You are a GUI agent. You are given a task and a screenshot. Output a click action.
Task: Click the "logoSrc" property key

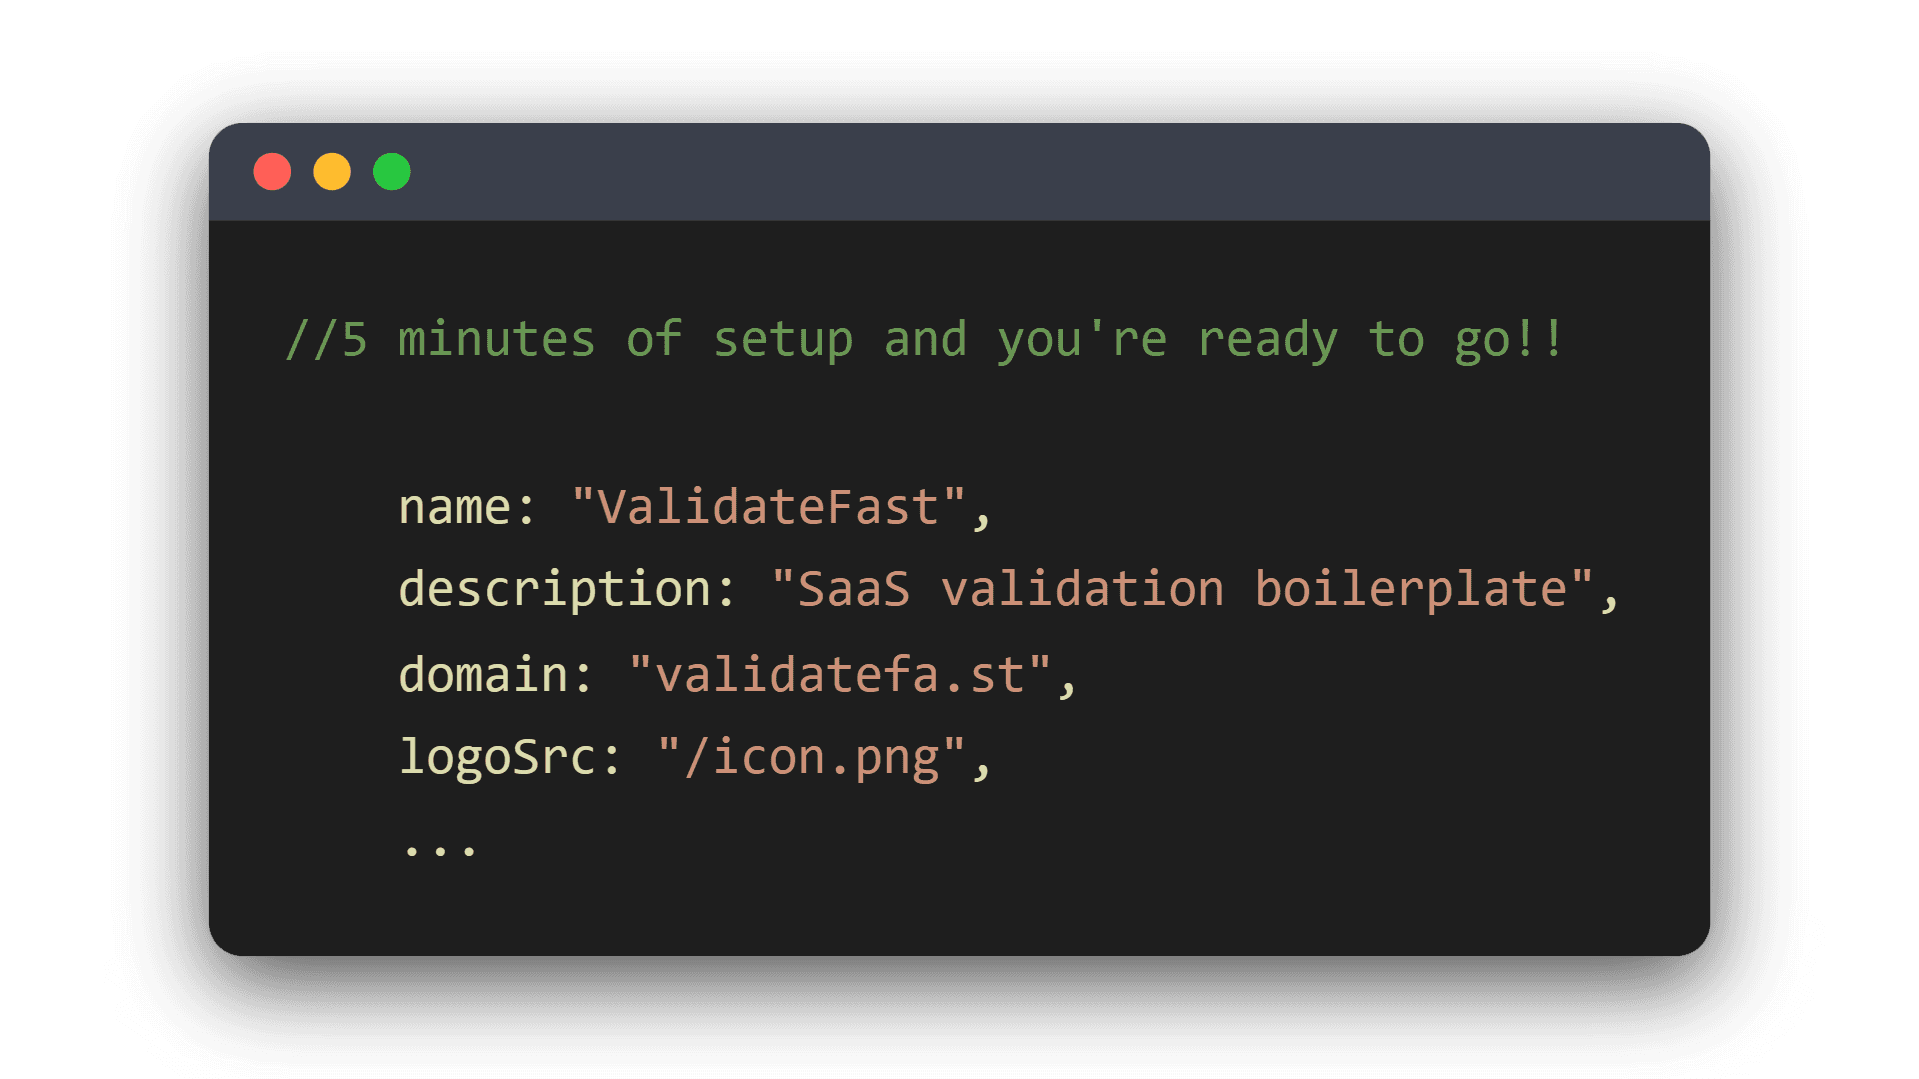(498, 757)
